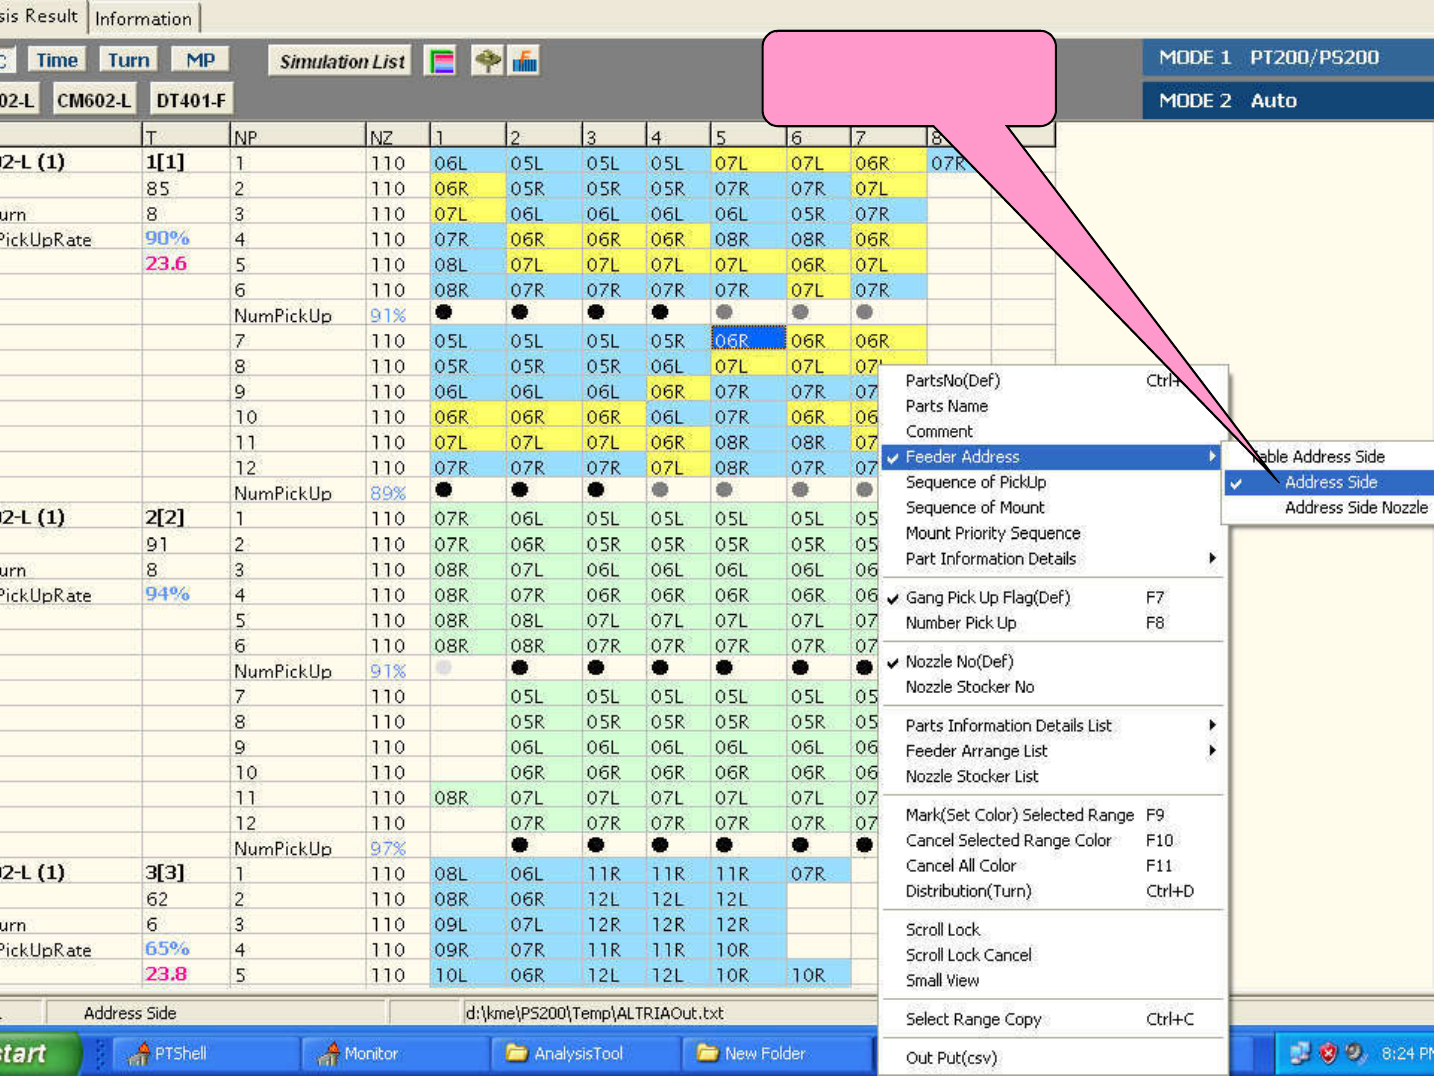Viewport: 1434px width, 1076px height.
Task: Choose Sequence of Mount from context menu
Action: coord(975,508)
